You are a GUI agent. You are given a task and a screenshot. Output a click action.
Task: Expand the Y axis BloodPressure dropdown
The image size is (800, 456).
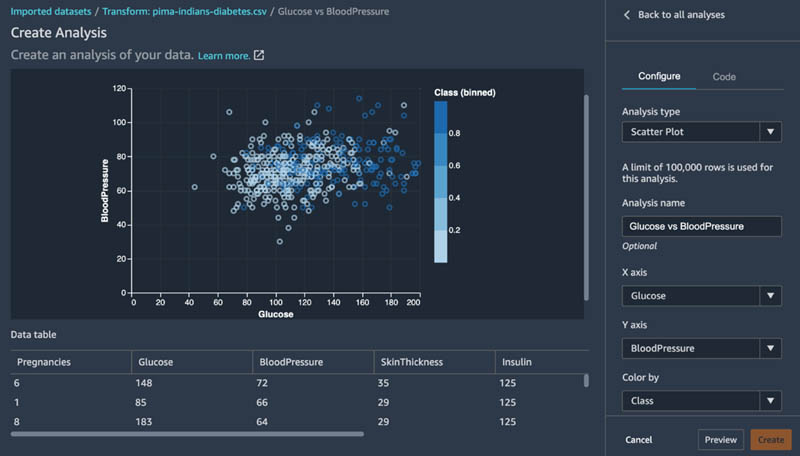point(702,348)
